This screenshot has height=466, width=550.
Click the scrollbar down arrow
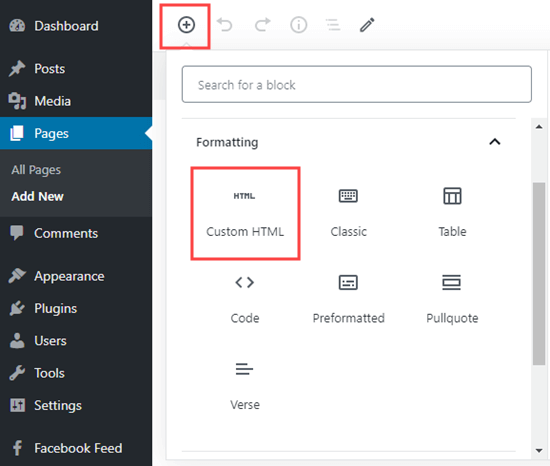pyautogui.click(x=539, y=451)
